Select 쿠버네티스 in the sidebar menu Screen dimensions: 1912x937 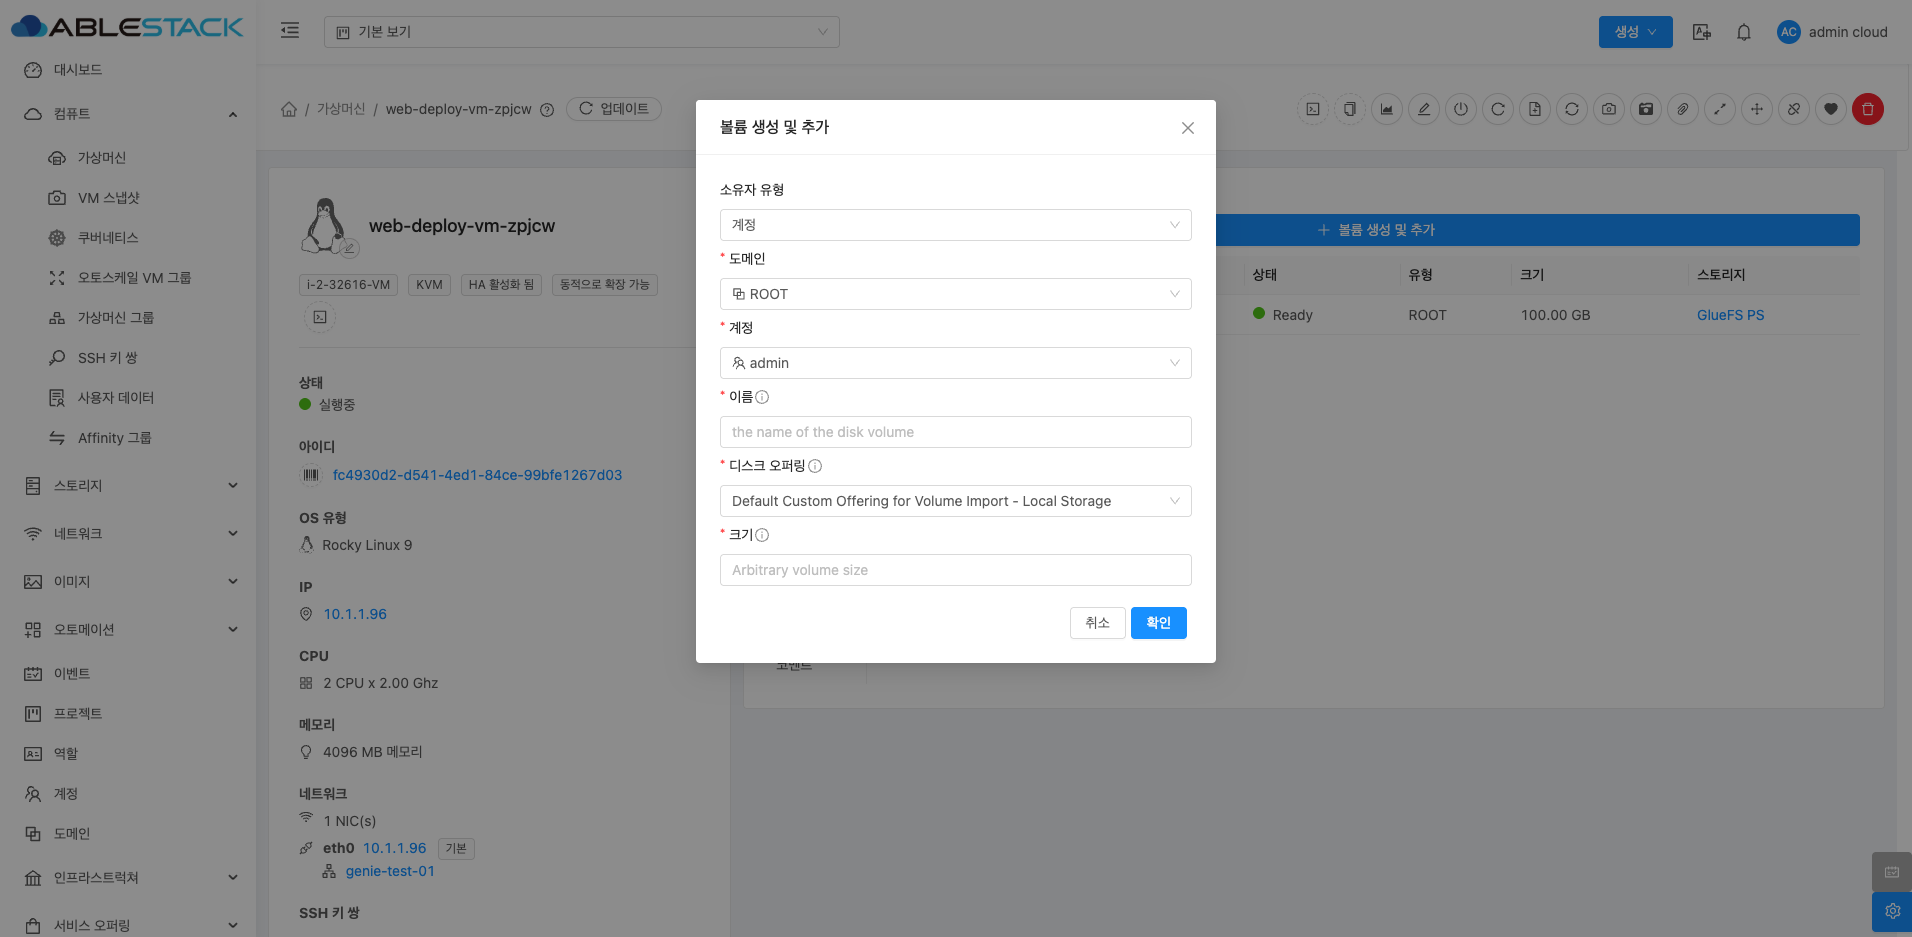(108, 238)
